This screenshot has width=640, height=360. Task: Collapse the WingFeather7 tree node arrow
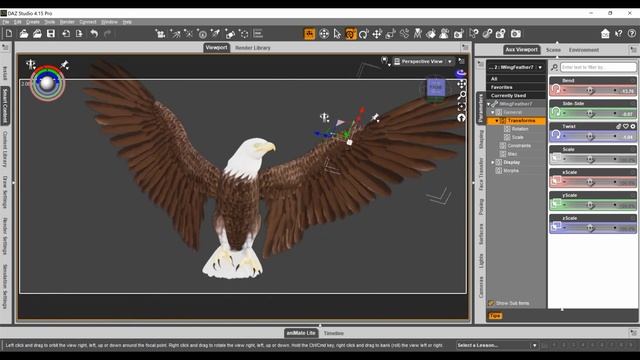pos(489,104)
